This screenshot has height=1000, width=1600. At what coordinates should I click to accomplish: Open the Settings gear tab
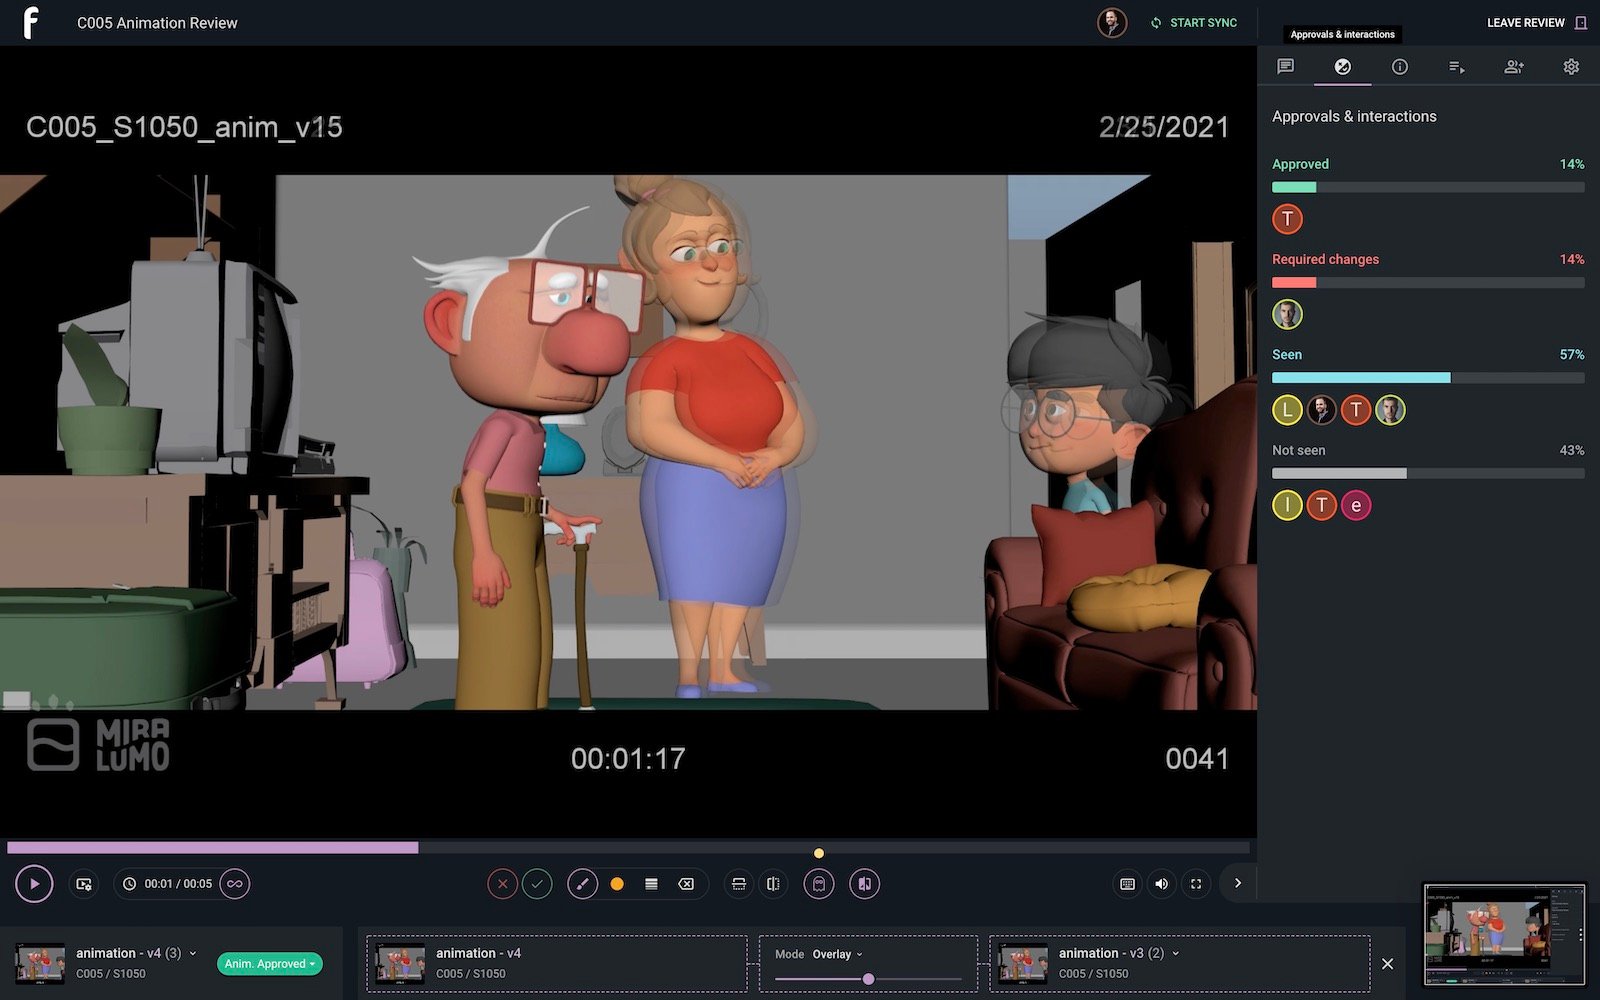[x=1571, y=66]
